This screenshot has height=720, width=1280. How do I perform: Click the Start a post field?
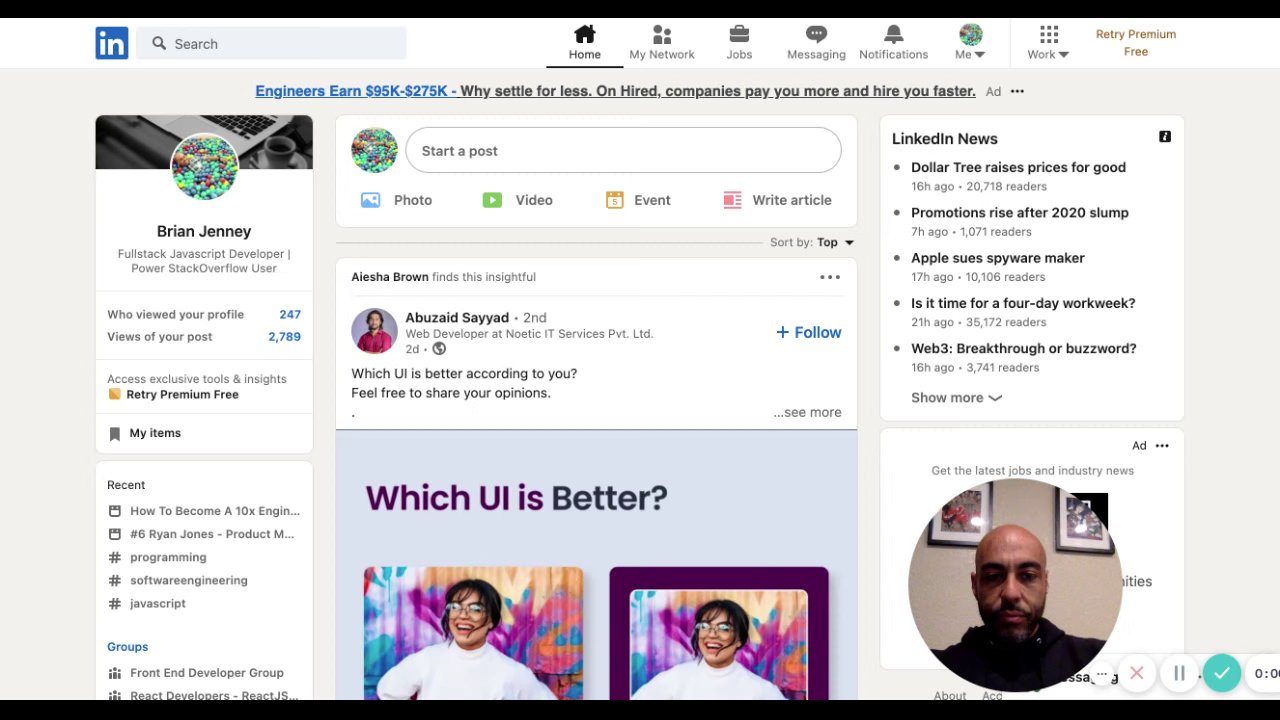coord(623,151)
